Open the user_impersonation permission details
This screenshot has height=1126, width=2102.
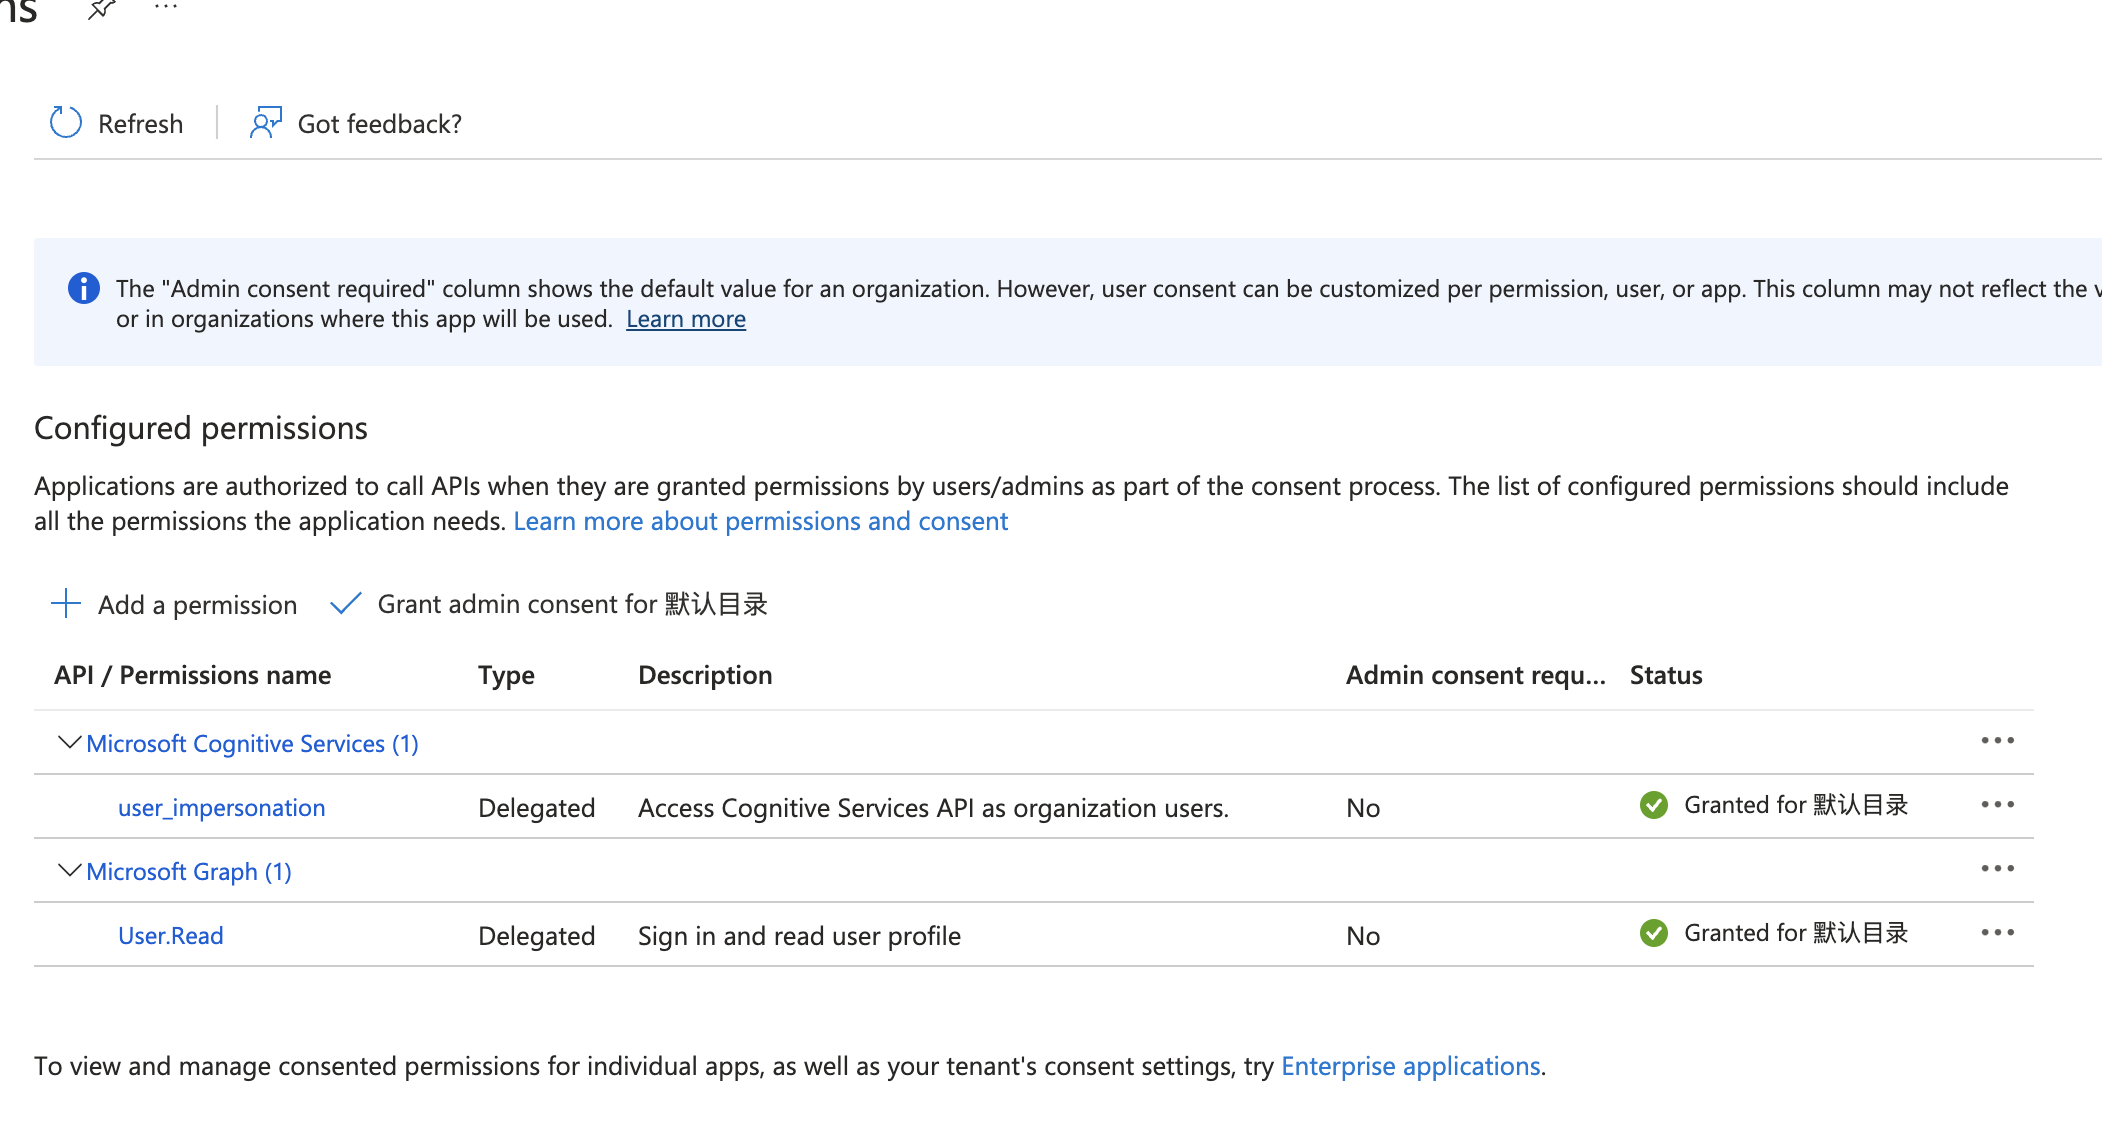click(221, 807)
